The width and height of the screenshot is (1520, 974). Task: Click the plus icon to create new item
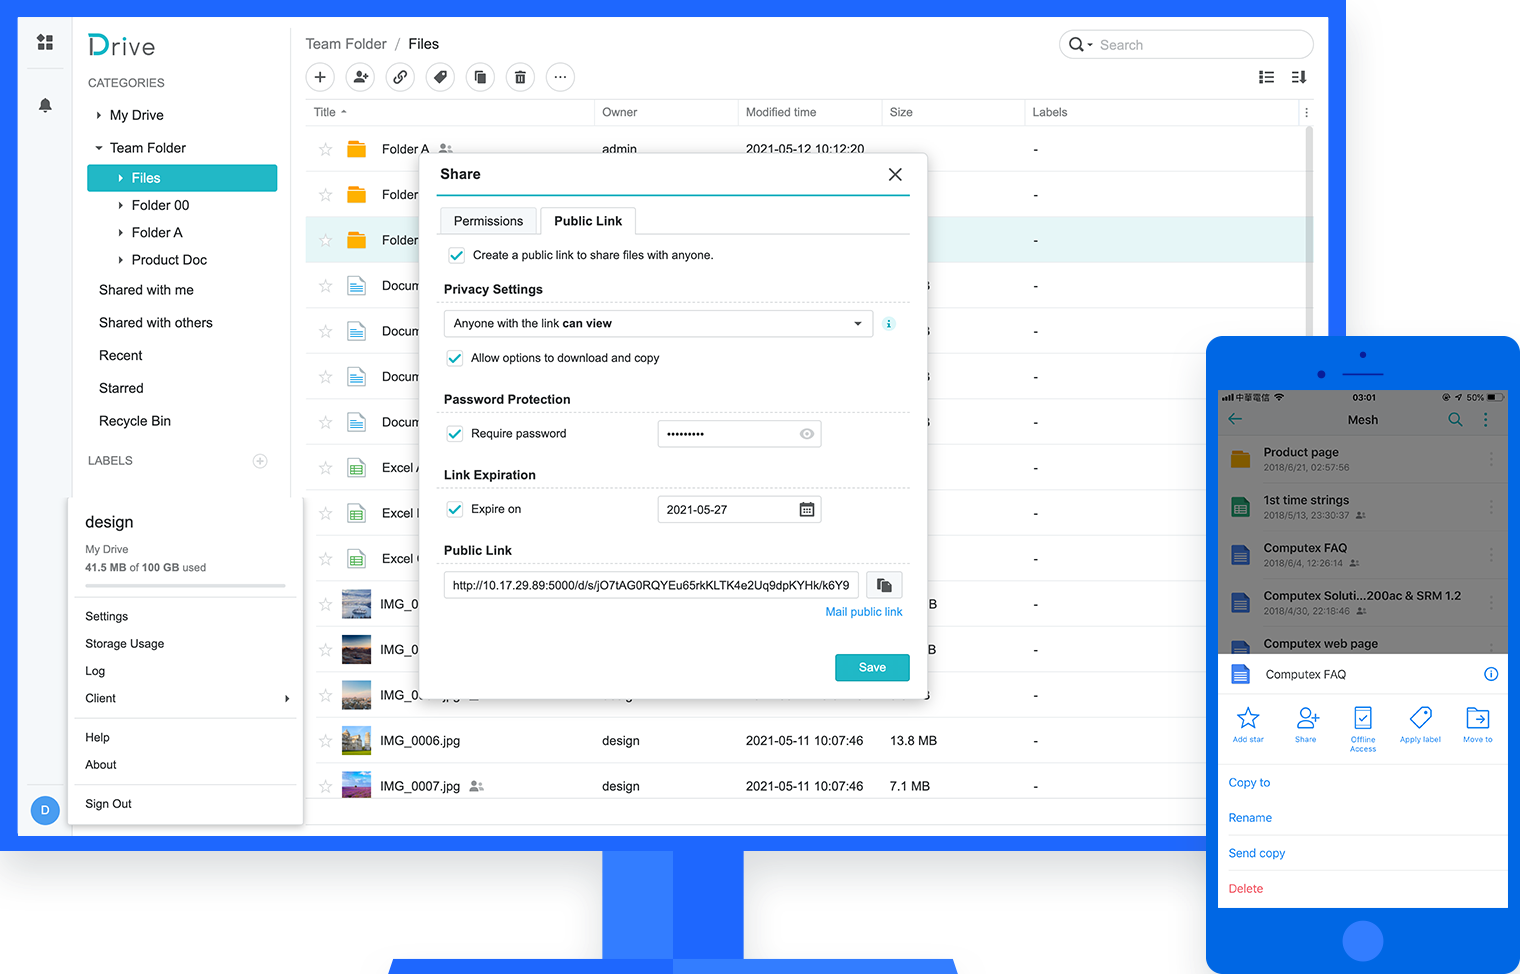tap(320, 77)
